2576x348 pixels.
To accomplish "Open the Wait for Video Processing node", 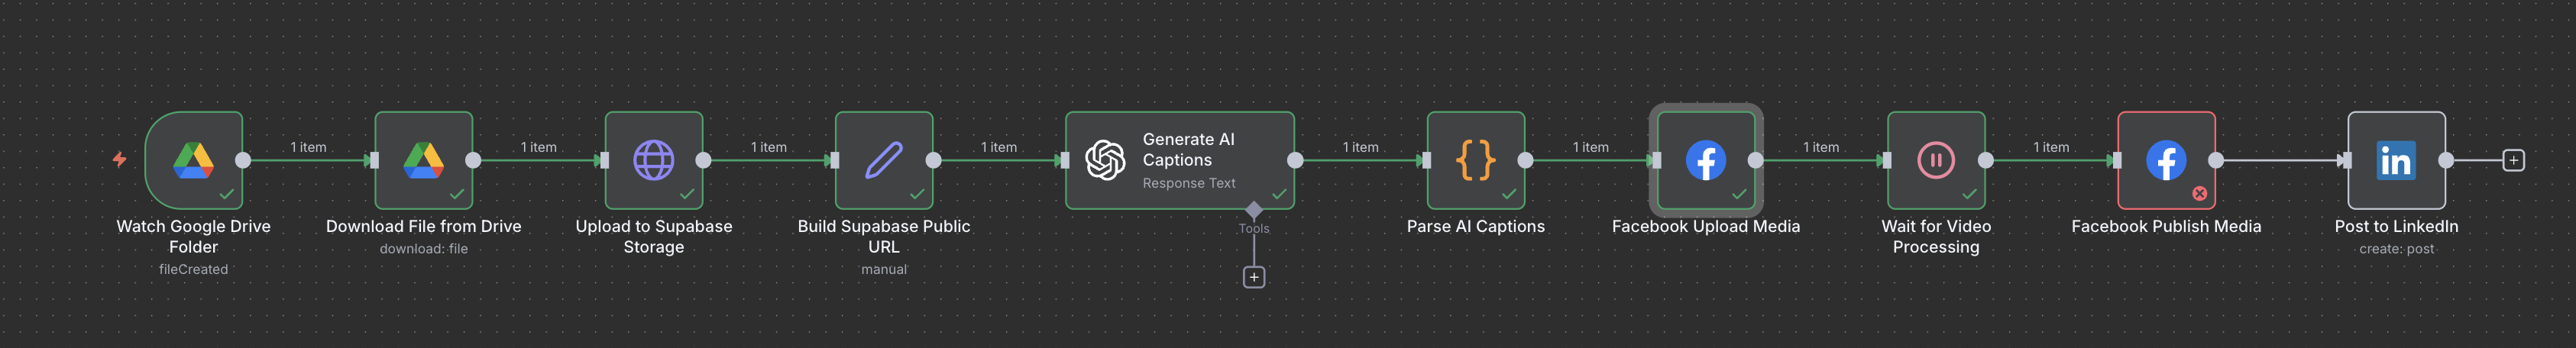I will coord(1936,160).
